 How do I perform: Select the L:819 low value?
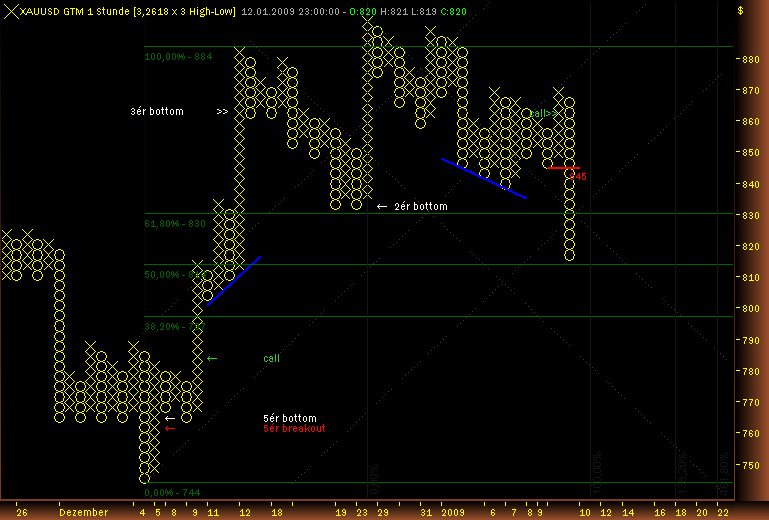[423, 11]
